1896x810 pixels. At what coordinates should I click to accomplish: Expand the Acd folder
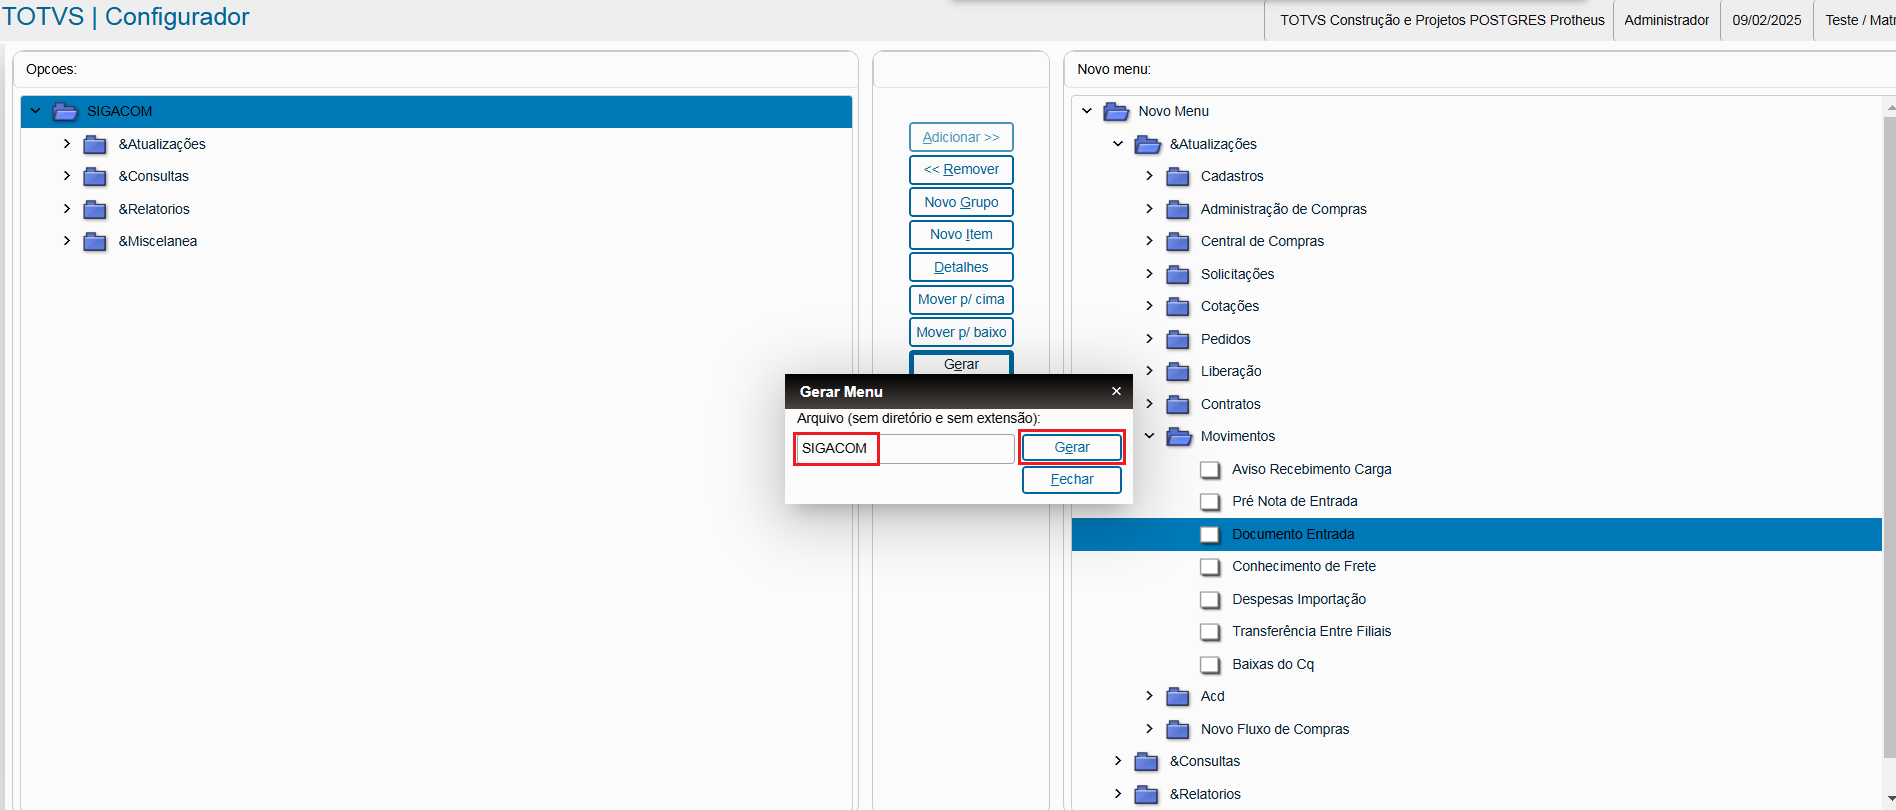click(x=1150, y=696)
